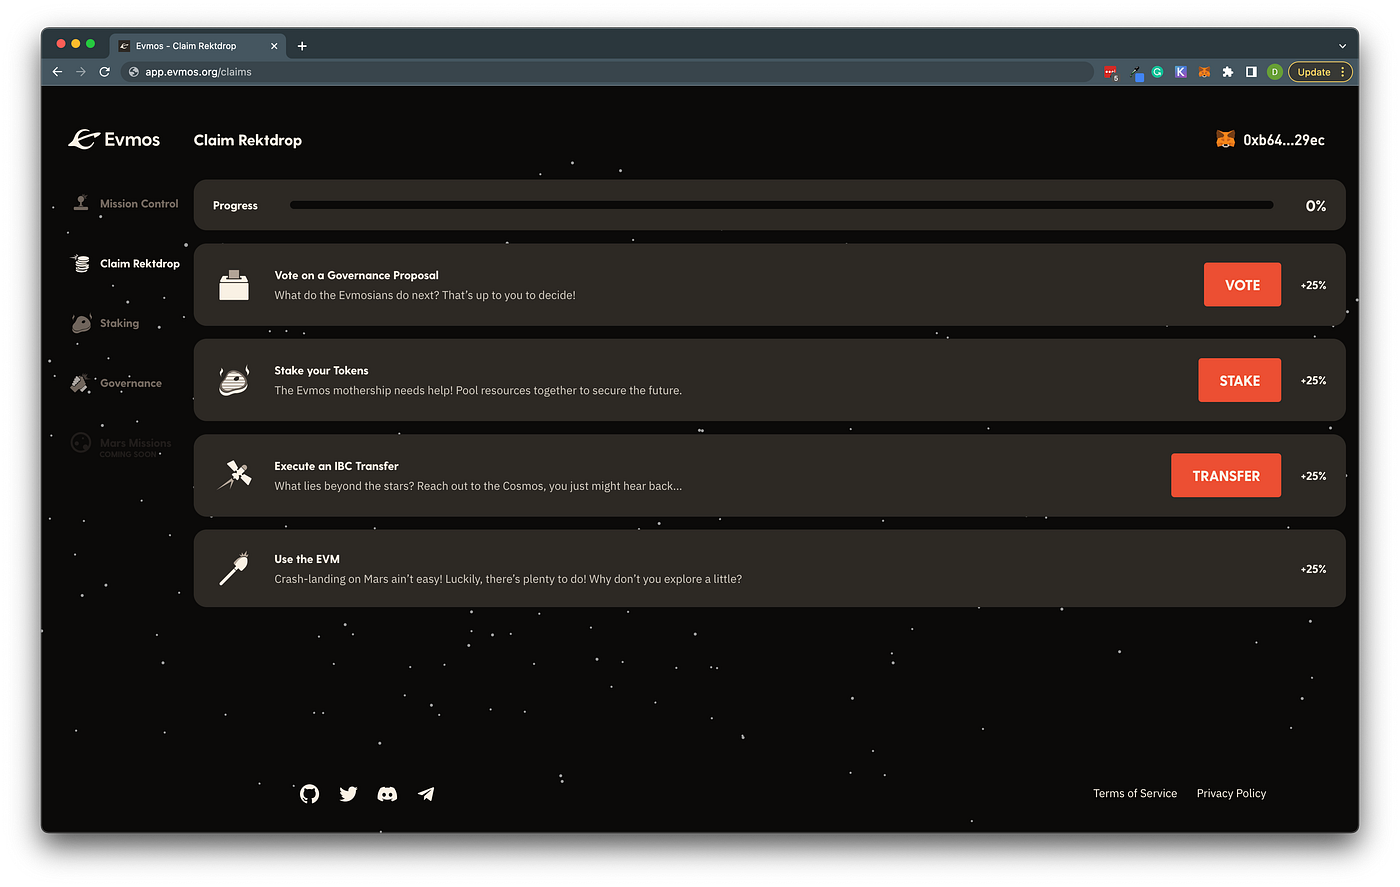
Task: Click the 'What do the Evmosians do next?' description
Action: pyautogui.click(x=425, y=295)
